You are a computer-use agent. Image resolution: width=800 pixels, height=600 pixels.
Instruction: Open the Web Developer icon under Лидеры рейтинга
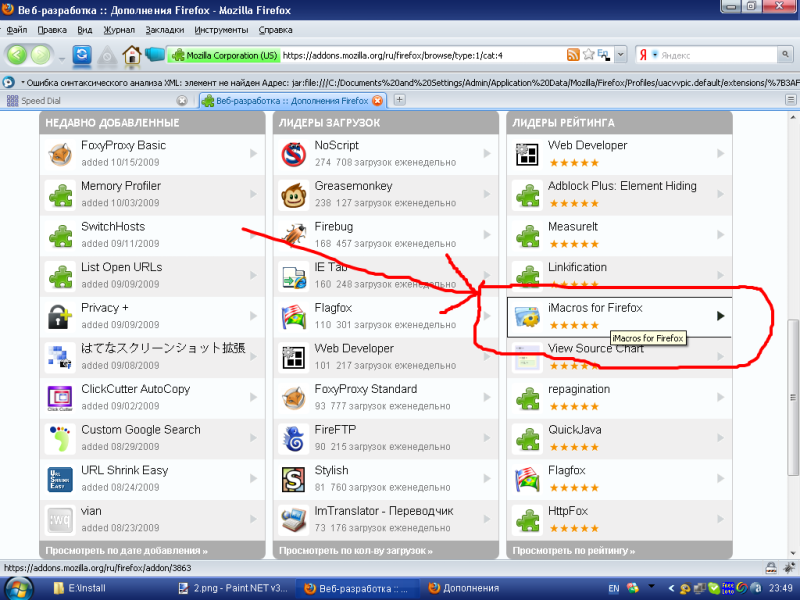pos(527,154)
